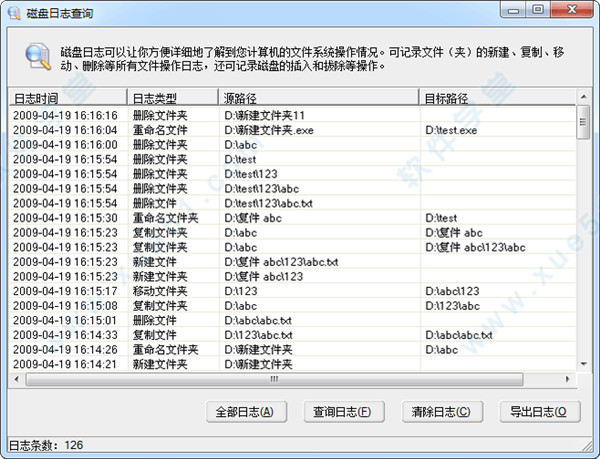The width and height of the screenshot is (600, 459).
Task: Select 重命名文件夹 row at 16:15:30
Action: pyautogui.click(x=292, y=218)
